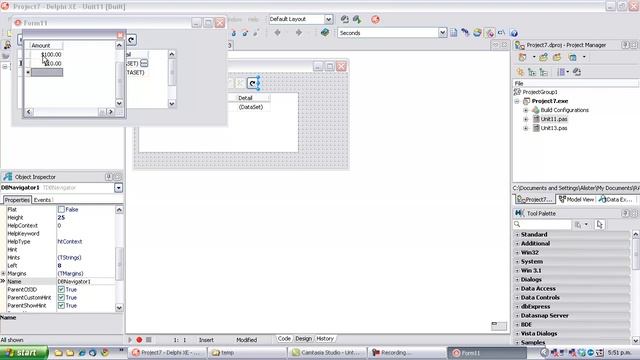
Task: Click the Tool Palette search field
Action: tap(542, 224)
